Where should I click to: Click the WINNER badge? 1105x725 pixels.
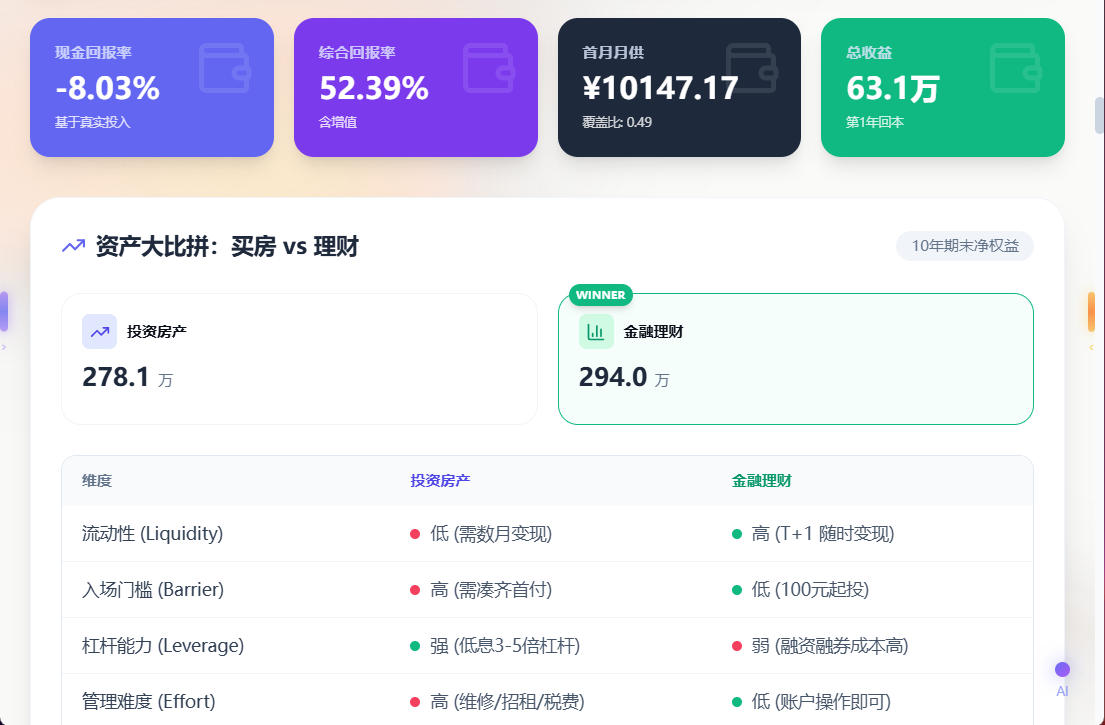click(600, 295)
